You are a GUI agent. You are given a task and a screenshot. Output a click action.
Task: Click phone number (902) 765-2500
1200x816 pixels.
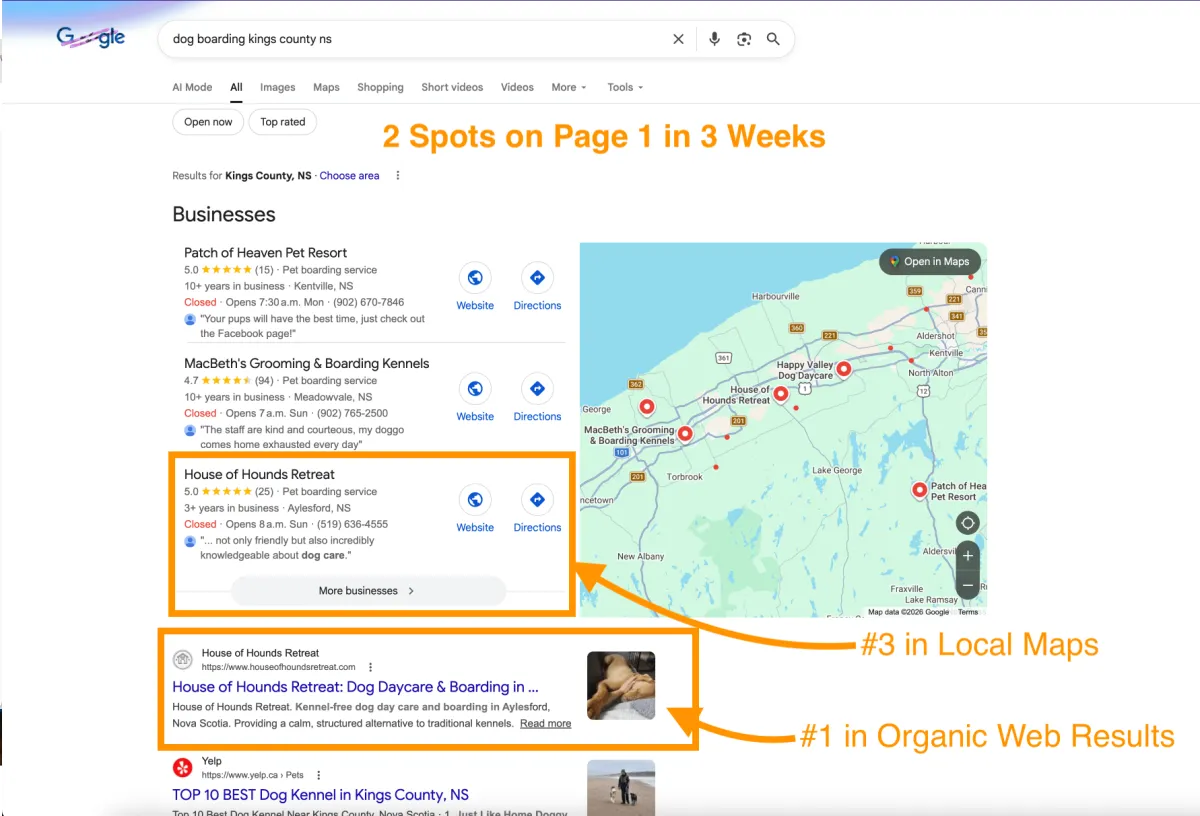(351, 413)
